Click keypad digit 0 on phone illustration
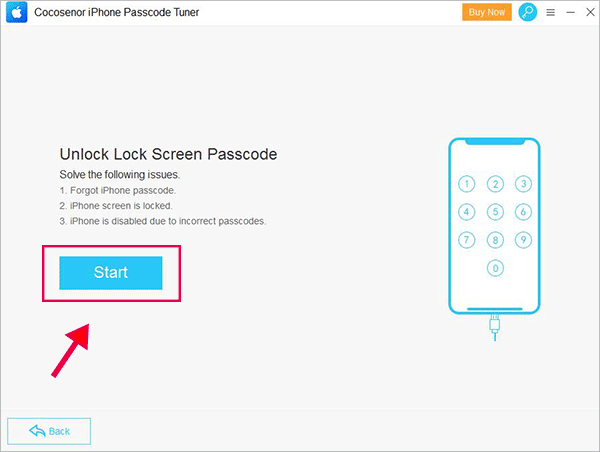600x452 pixels. point(495,268)
